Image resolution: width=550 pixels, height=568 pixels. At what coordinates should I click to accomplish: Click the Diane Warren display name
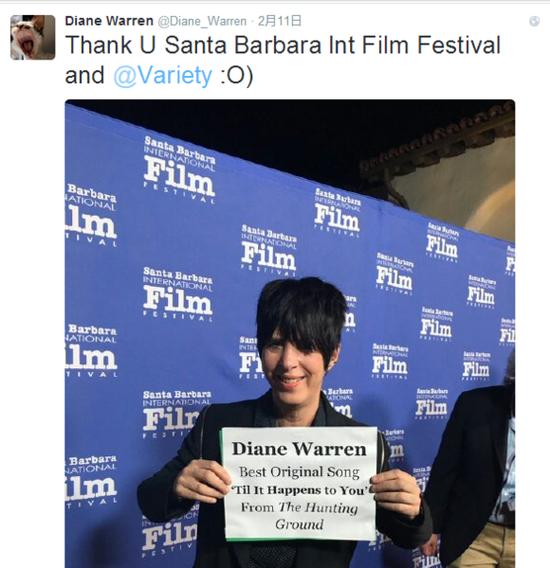pos(109,21)
